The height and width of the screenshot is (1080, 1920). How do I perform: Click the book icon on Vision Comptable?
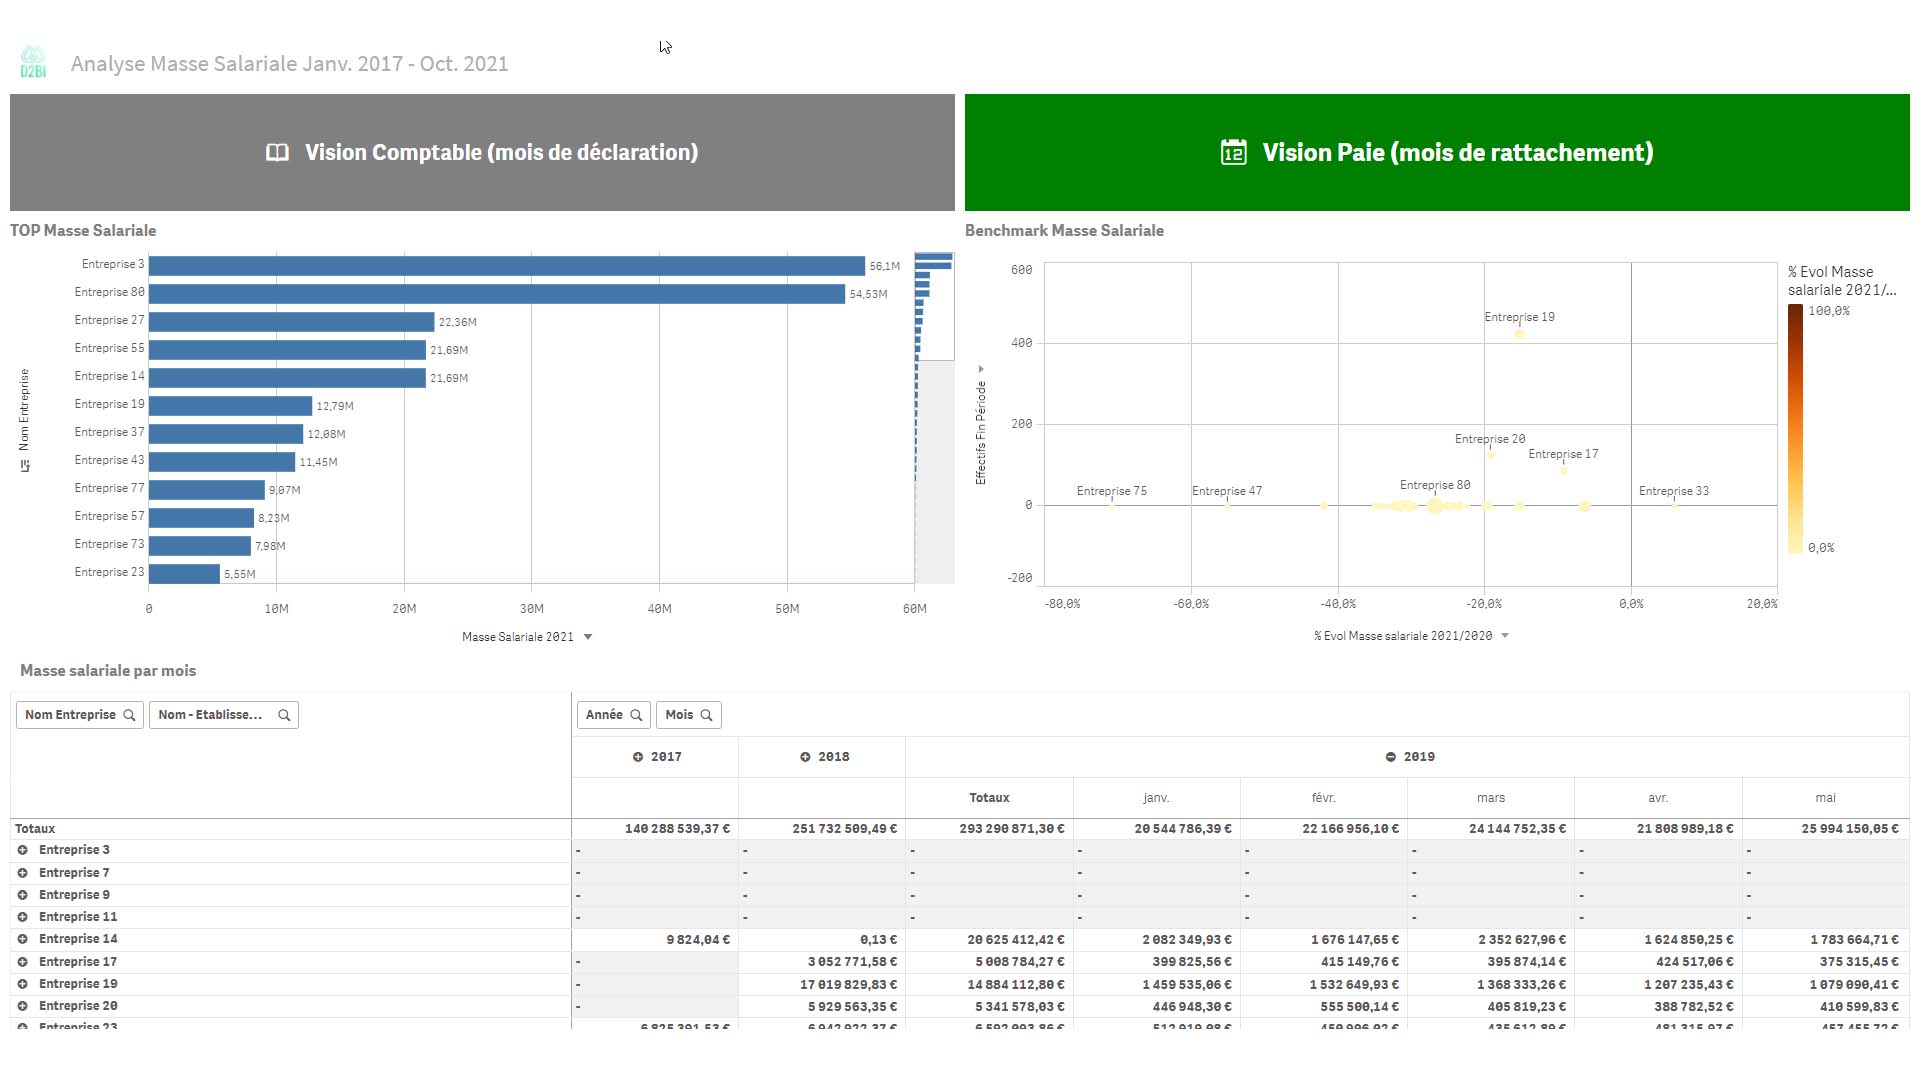click(x=277, y=152)
